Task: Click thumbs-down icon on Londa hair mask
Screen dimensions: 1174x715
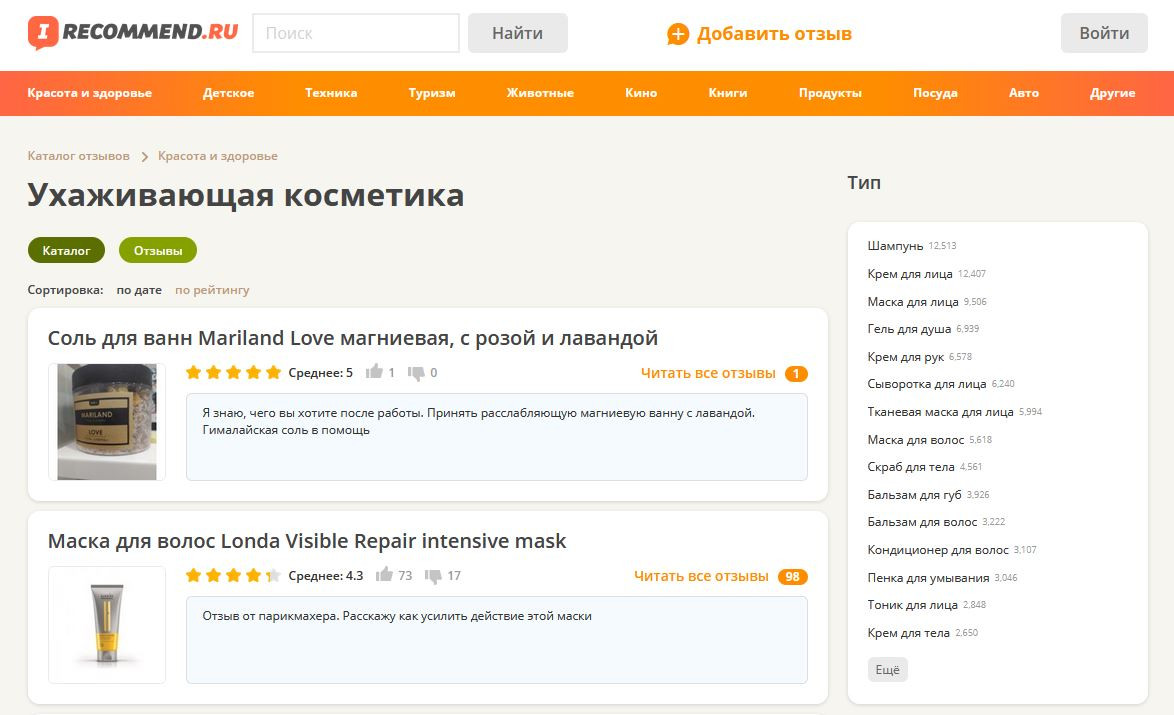Action: tap(433, 576)
